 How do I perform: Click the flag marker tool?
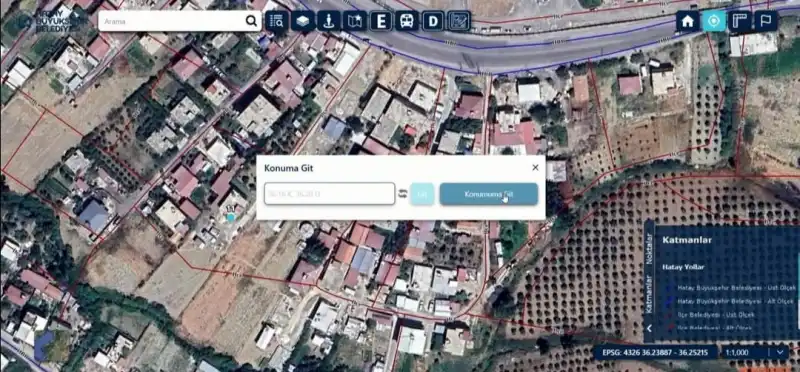pos(766,21)
